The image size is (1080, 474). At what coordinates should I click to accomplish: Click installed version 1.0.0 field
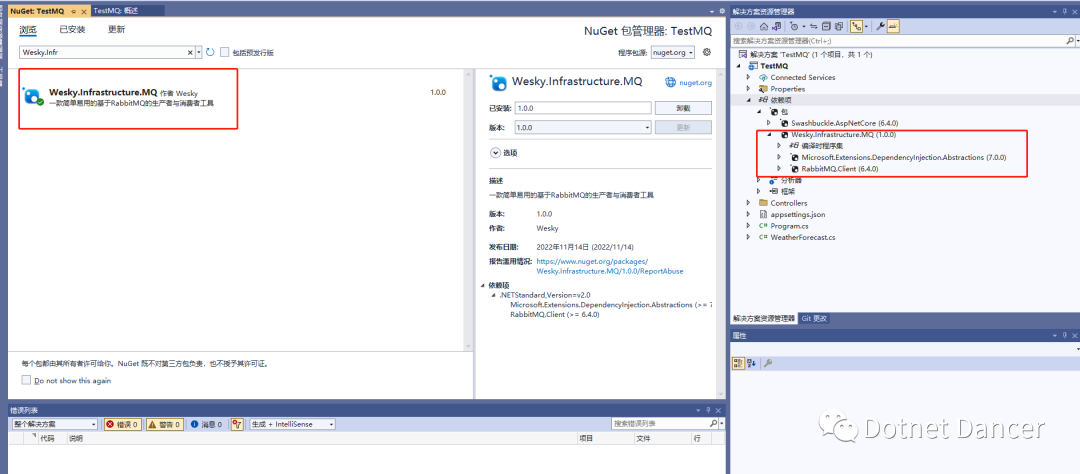(x=583, y=108)
